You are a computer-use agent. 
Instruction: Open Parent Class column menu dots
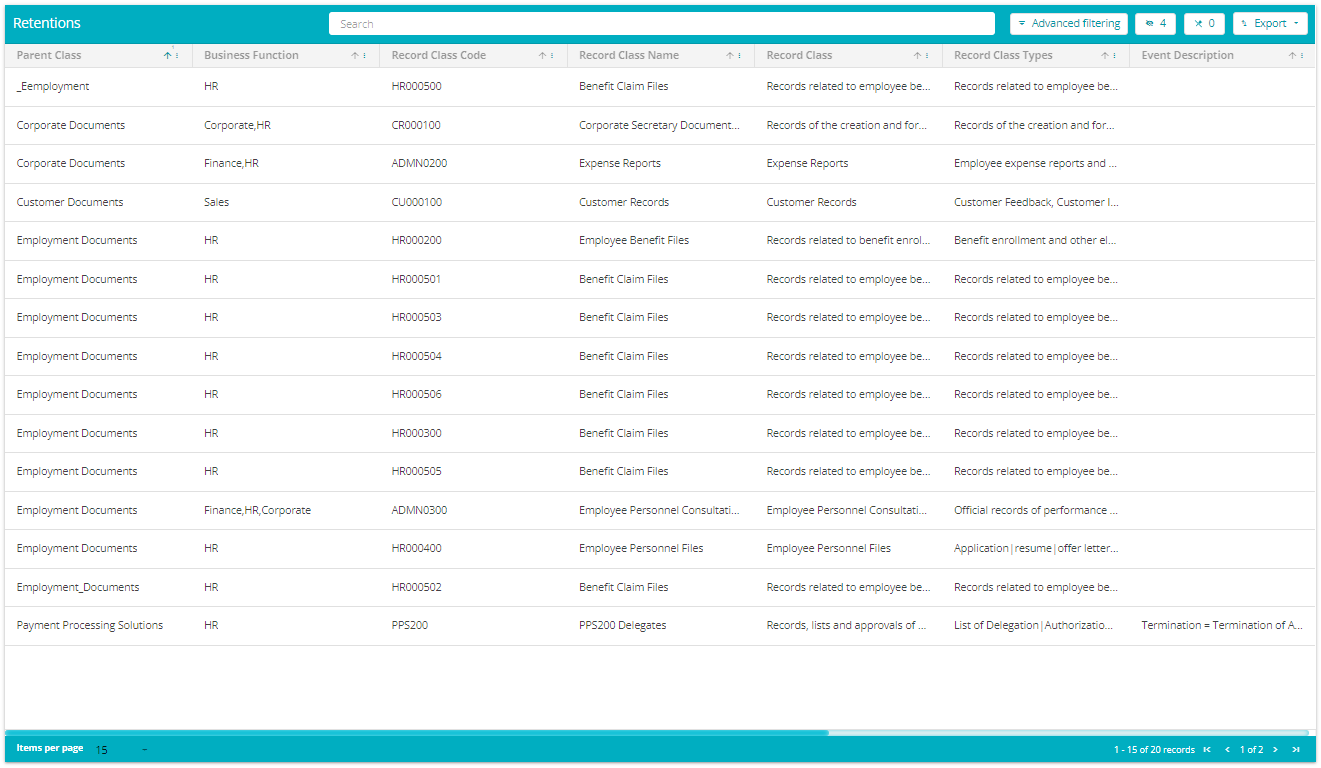tap(177, 56)
